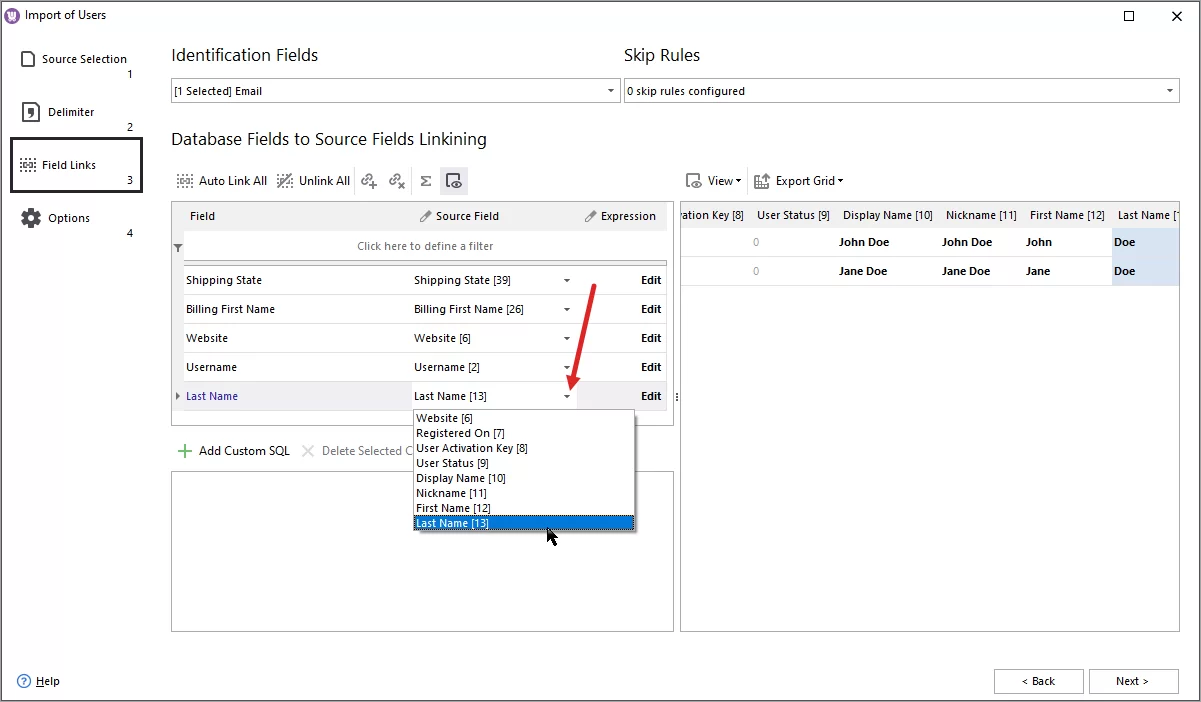The height and width of the screenshot is (702, 1201).
Task: Click the Next button
Action: click(1133, 681)
